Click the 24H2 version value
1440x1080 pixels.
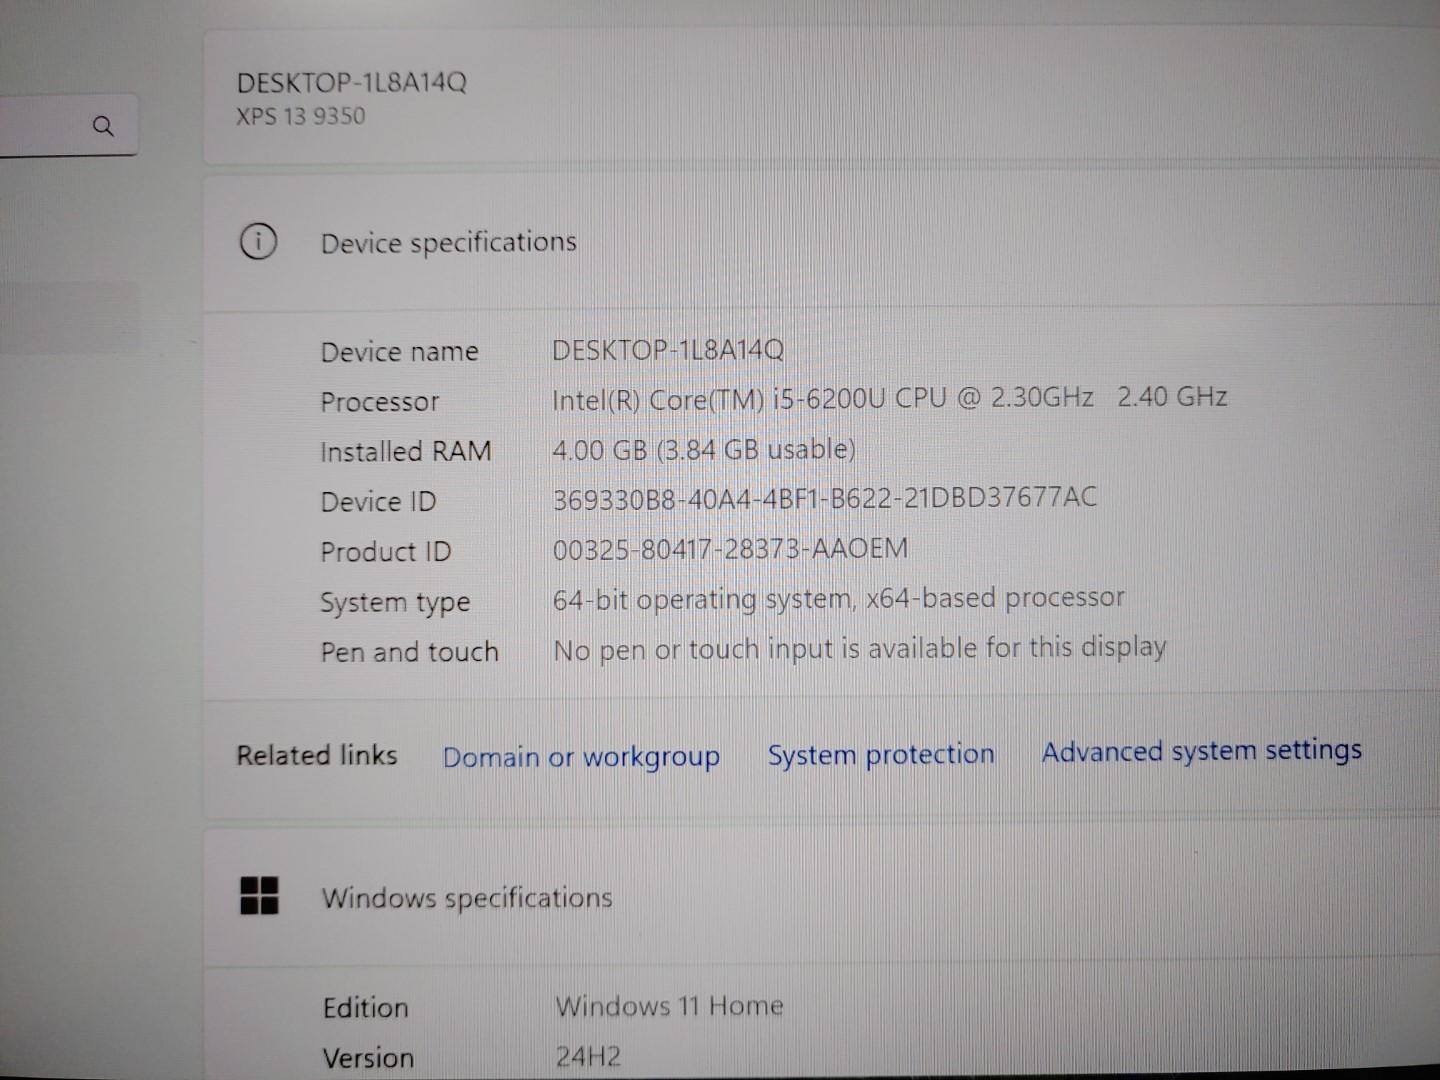click(x=590, y=1056)
